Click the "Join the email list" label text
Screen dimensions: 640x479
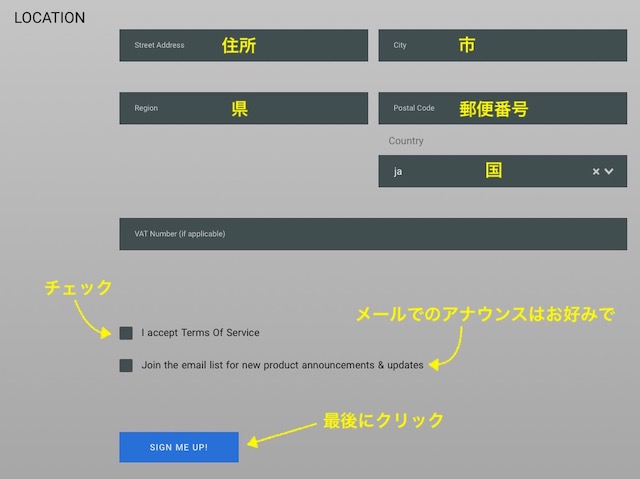pyautogui.click(x=282, y=365)
